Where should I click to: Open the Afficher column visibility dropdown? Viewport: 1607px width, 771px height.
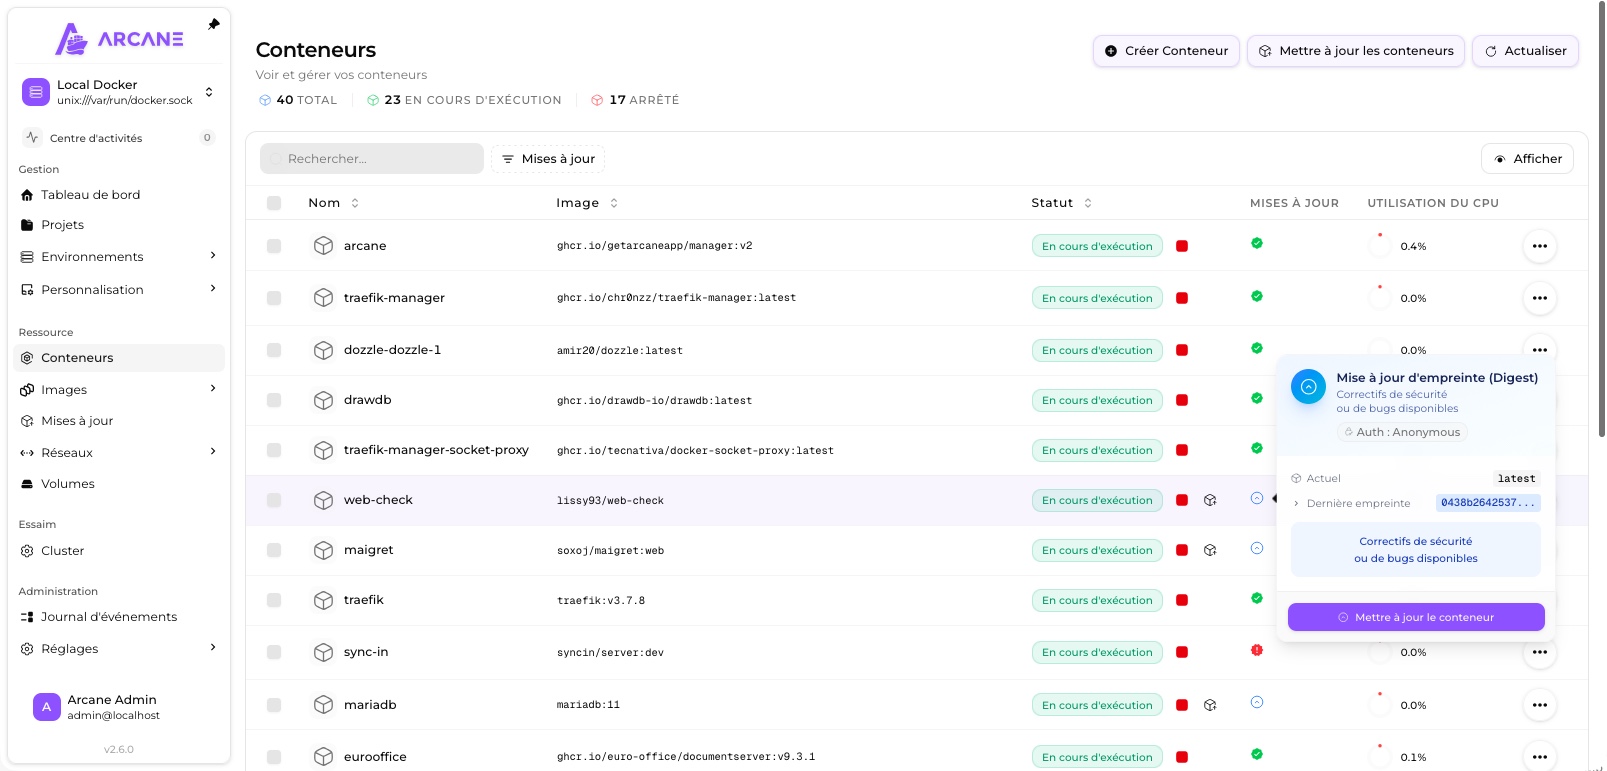coord(1527,159)
